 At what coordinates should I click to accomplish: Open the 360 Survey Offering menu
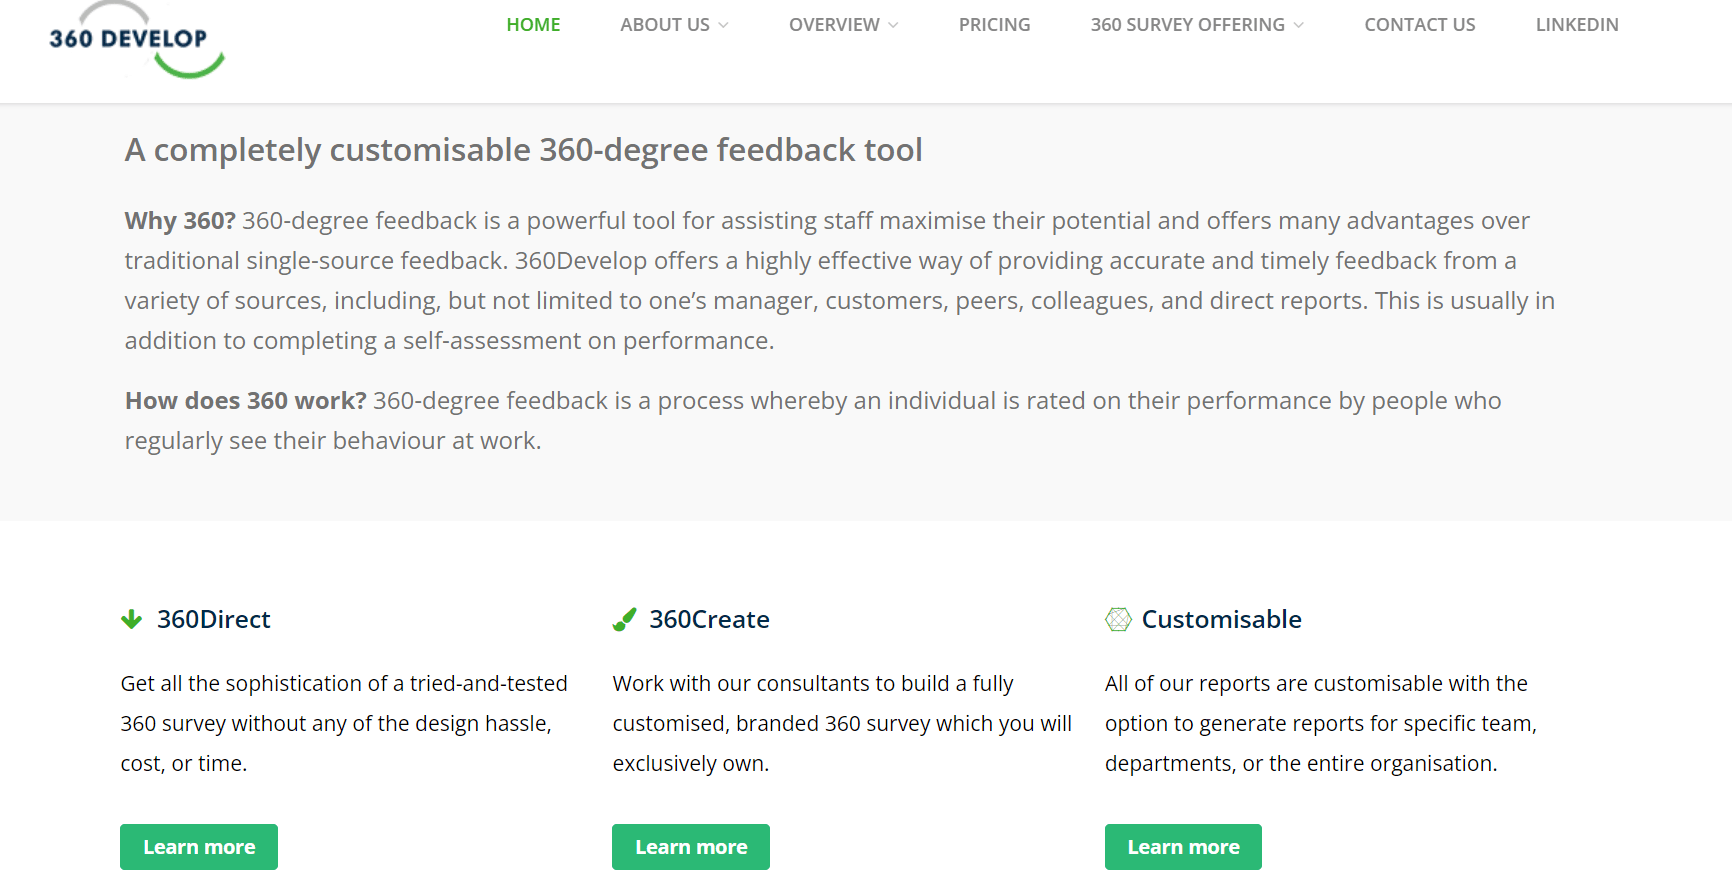click(1187, 25)
